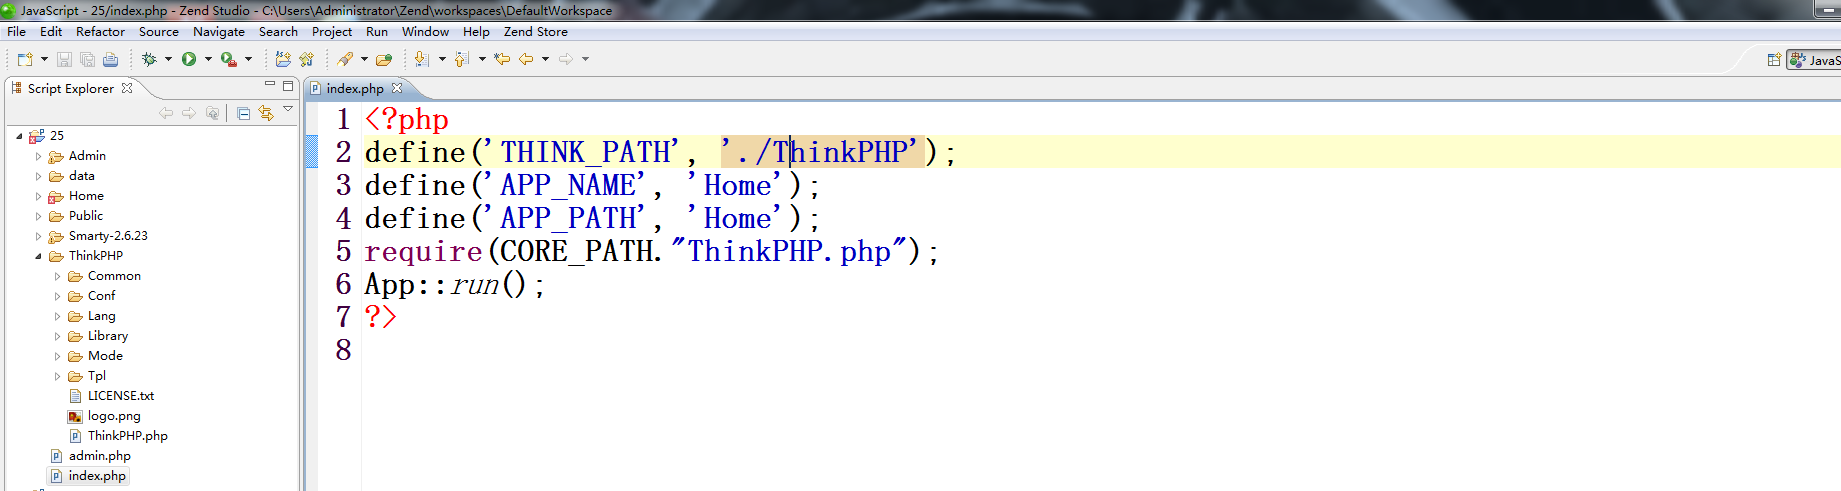Close the index.php editor tab
The image size is (1841, 491).
click(x=397, y=88)
